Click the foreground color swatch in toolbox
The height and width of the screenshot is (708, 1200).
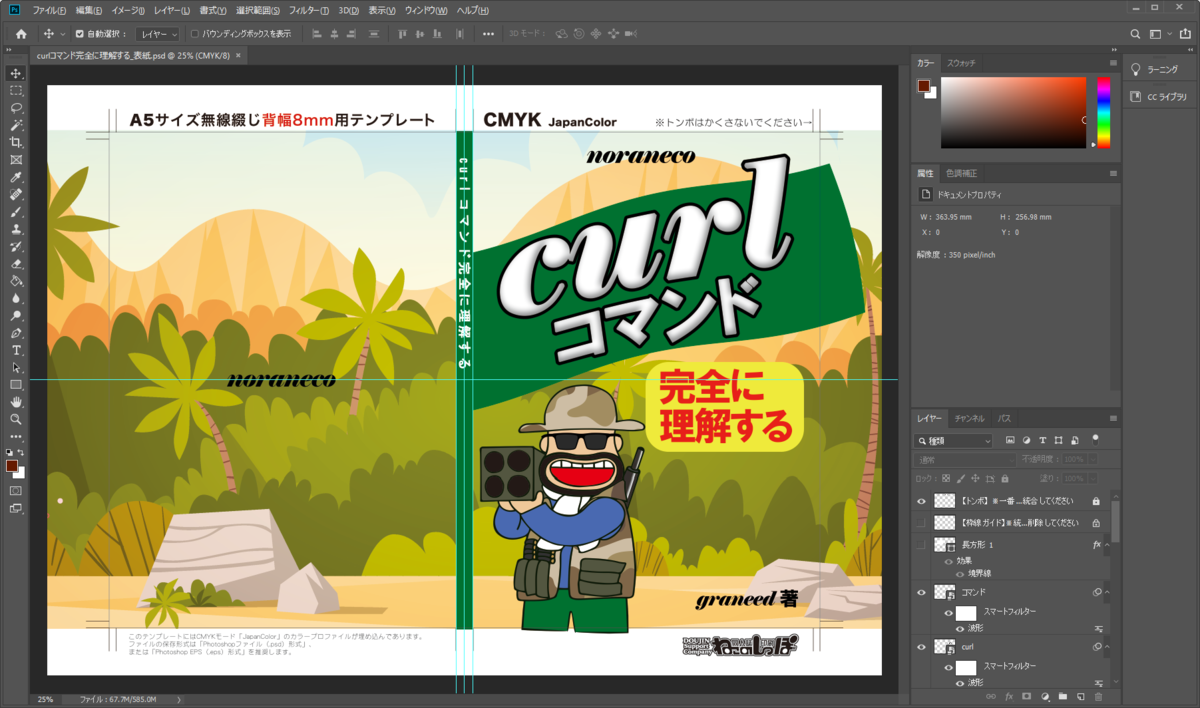coord(12,466)
